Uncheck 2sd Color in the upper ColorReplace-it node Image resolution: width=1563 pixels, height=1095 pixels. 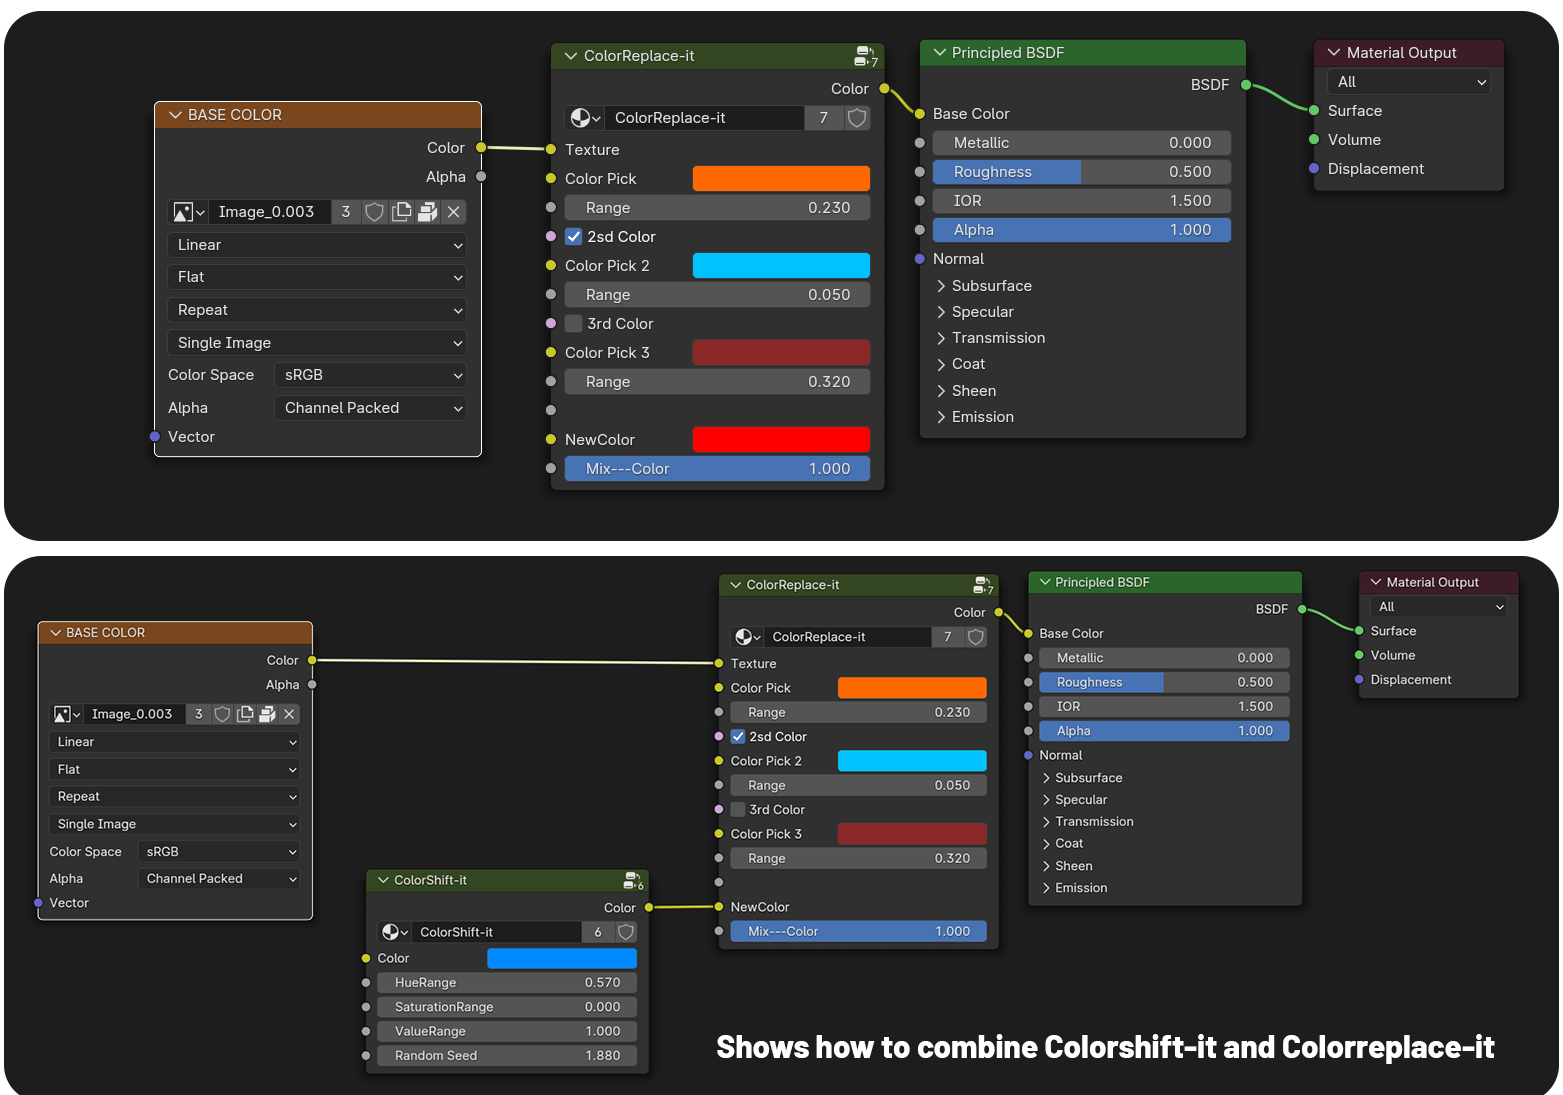pos(574,237)
